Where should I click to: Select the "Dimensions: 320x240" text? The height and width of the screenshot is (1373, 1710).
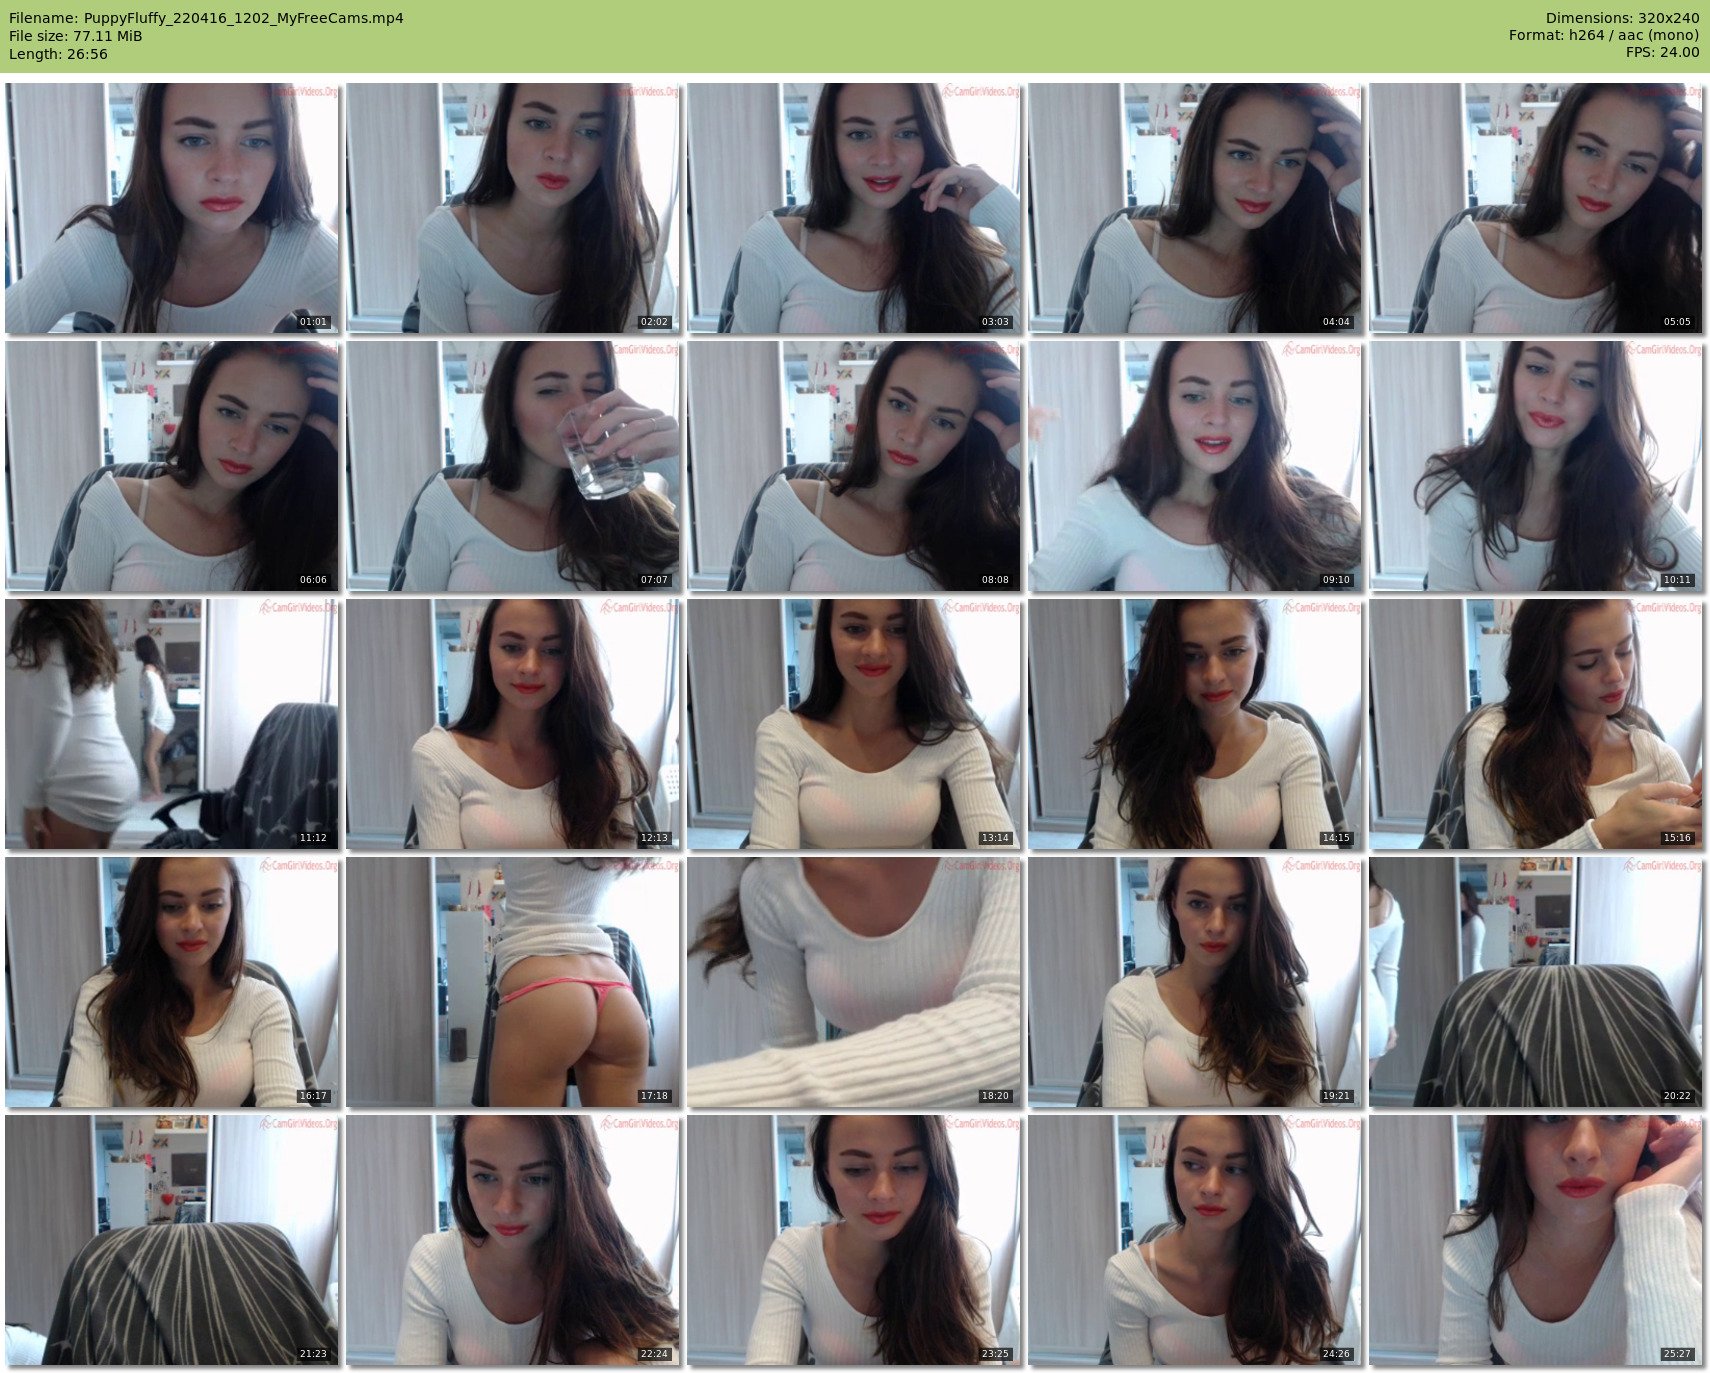(1622, 18)
